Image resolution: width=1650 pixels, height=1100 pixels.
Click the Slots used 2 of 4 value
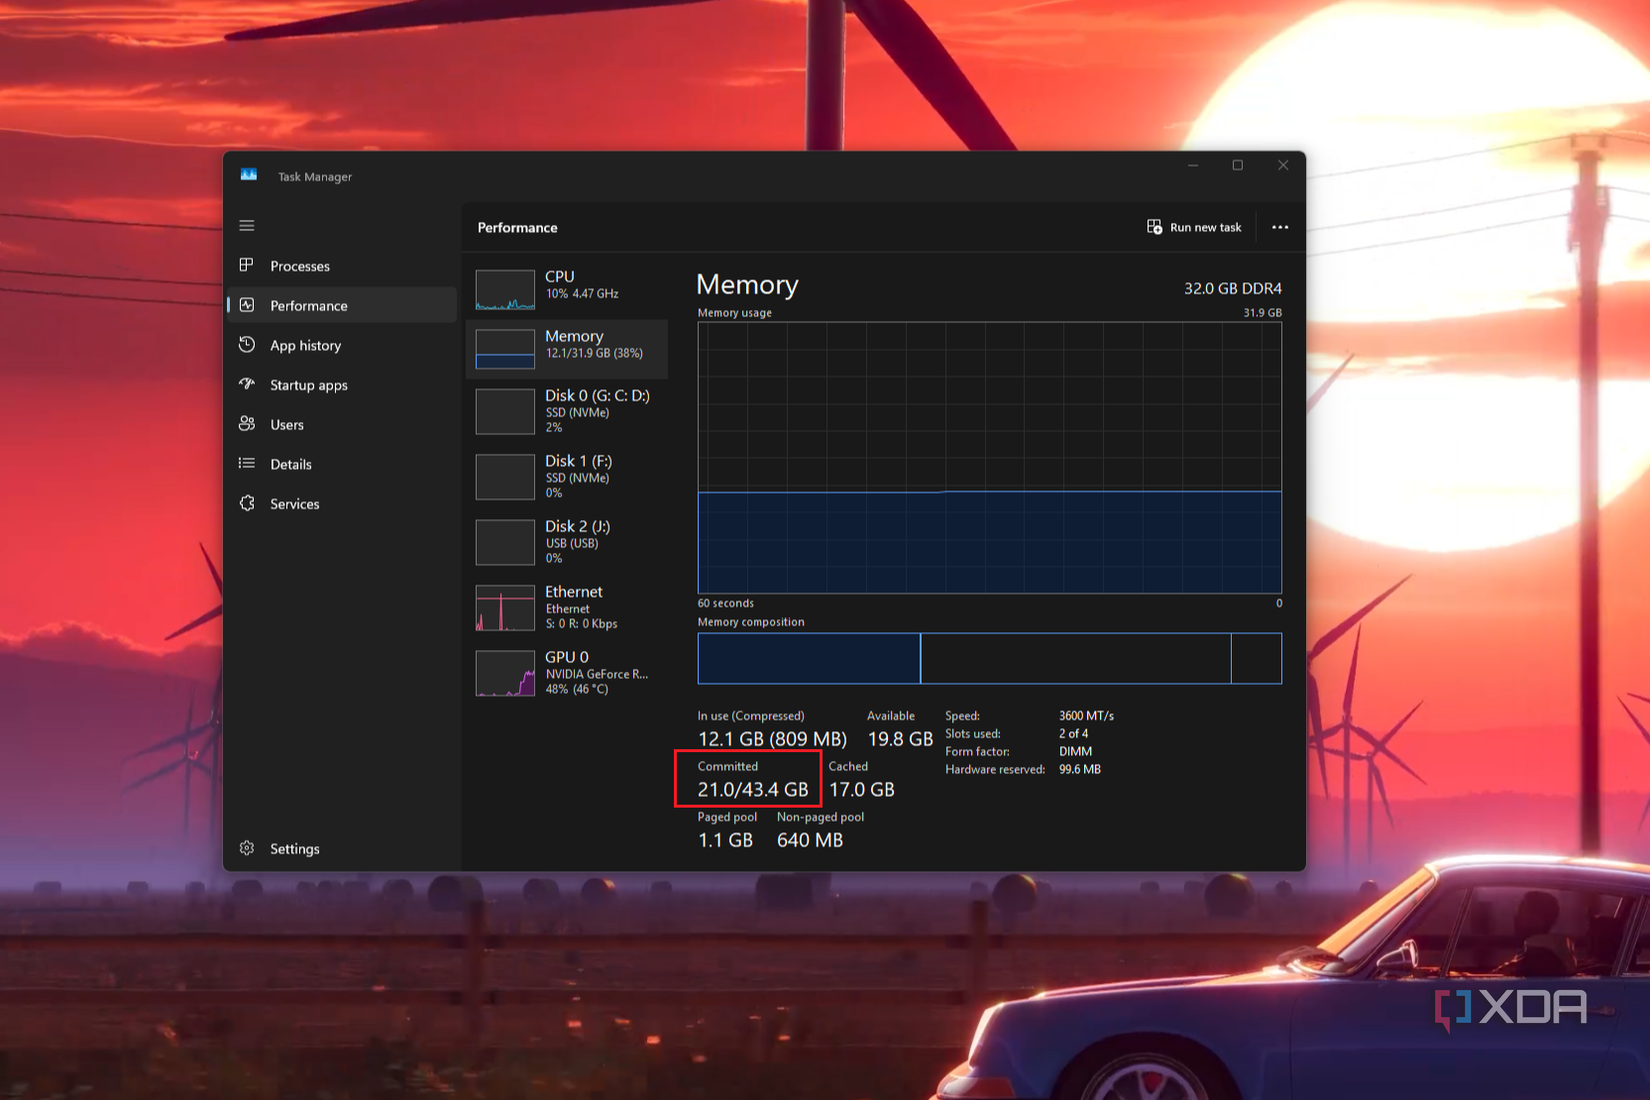pyautogui.click(x=1074, y=733)
